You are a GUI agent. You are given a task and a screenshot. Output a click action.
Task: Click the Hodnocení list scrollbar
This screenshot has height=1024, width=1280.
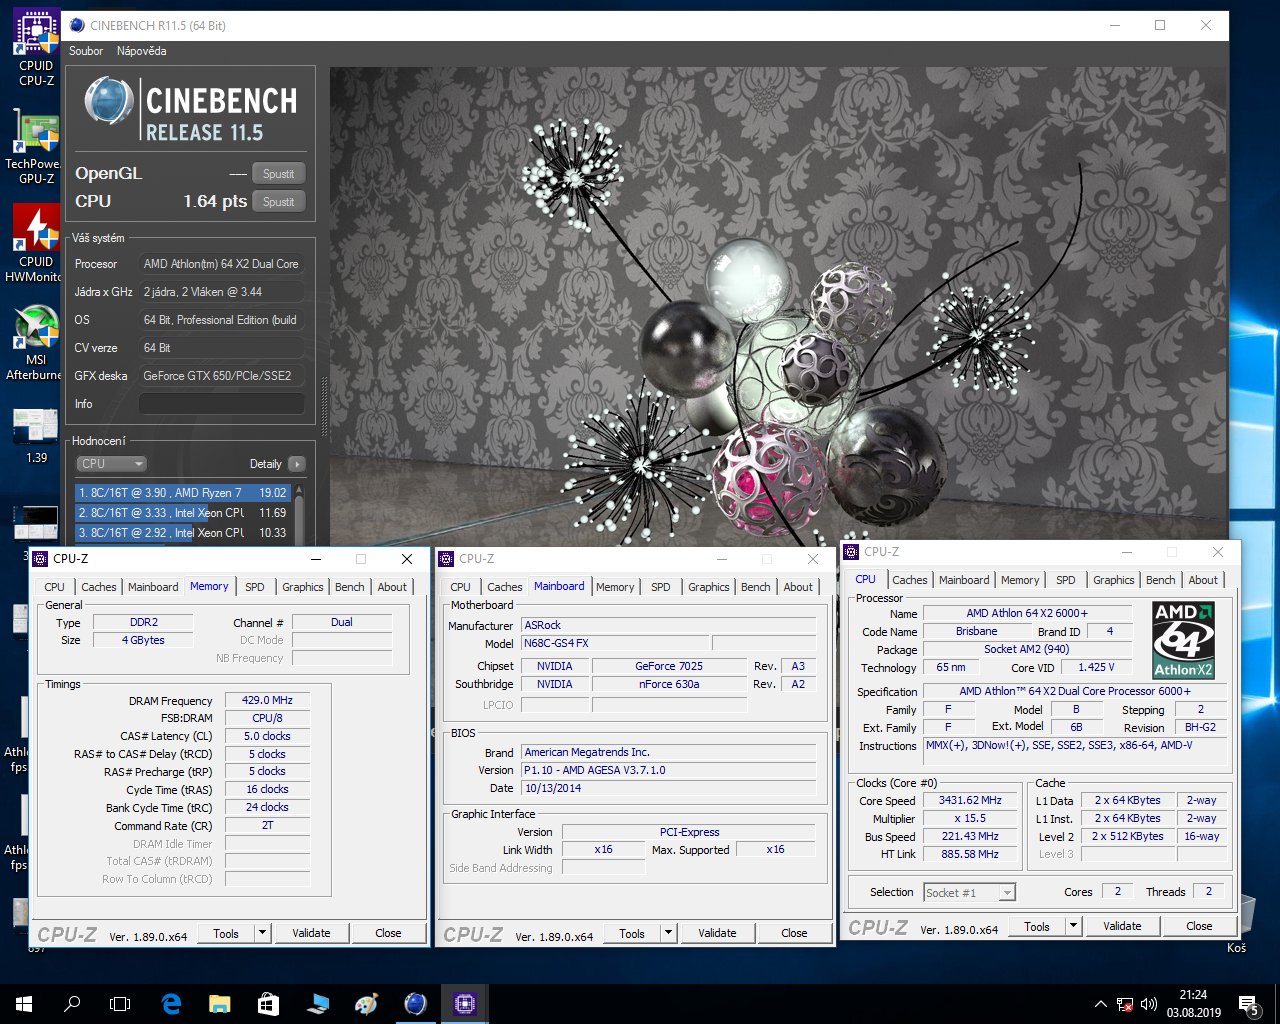pos(298,515)
